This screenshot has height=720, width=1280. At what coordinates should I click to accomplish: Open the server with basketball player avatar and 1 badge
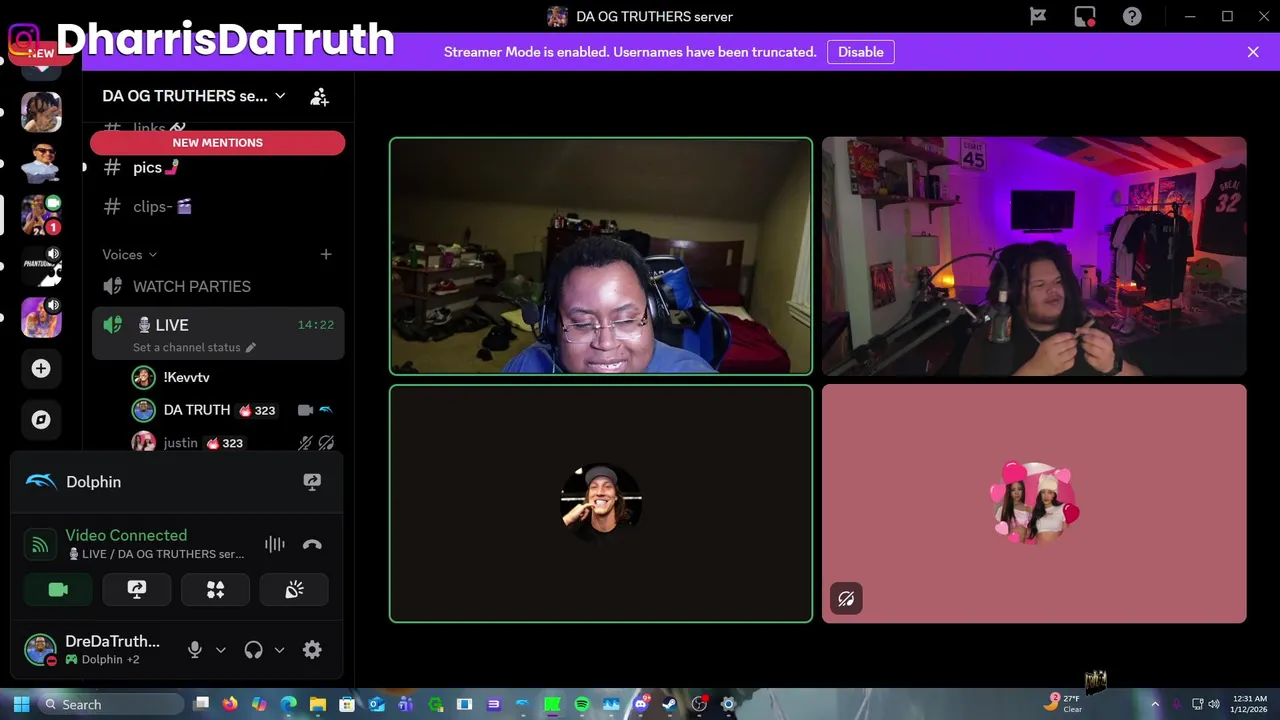click(x=41, y=215)
